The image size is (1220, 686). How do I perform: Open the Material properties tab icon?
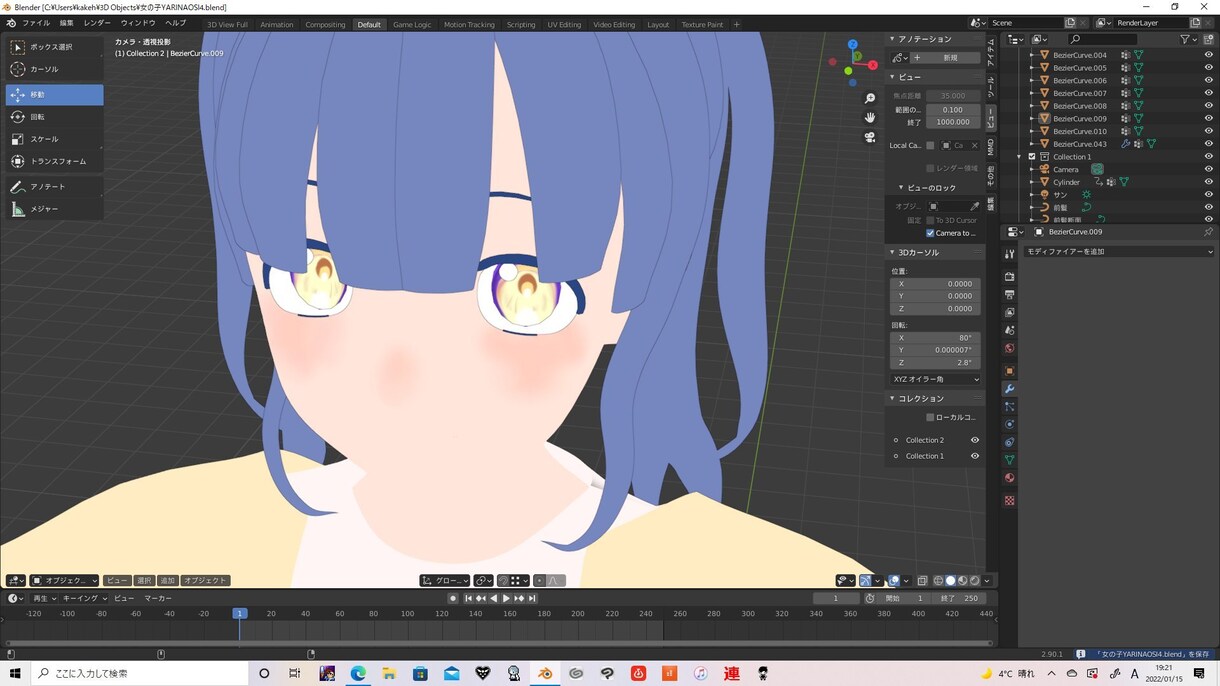click(x=1009, y=478)
